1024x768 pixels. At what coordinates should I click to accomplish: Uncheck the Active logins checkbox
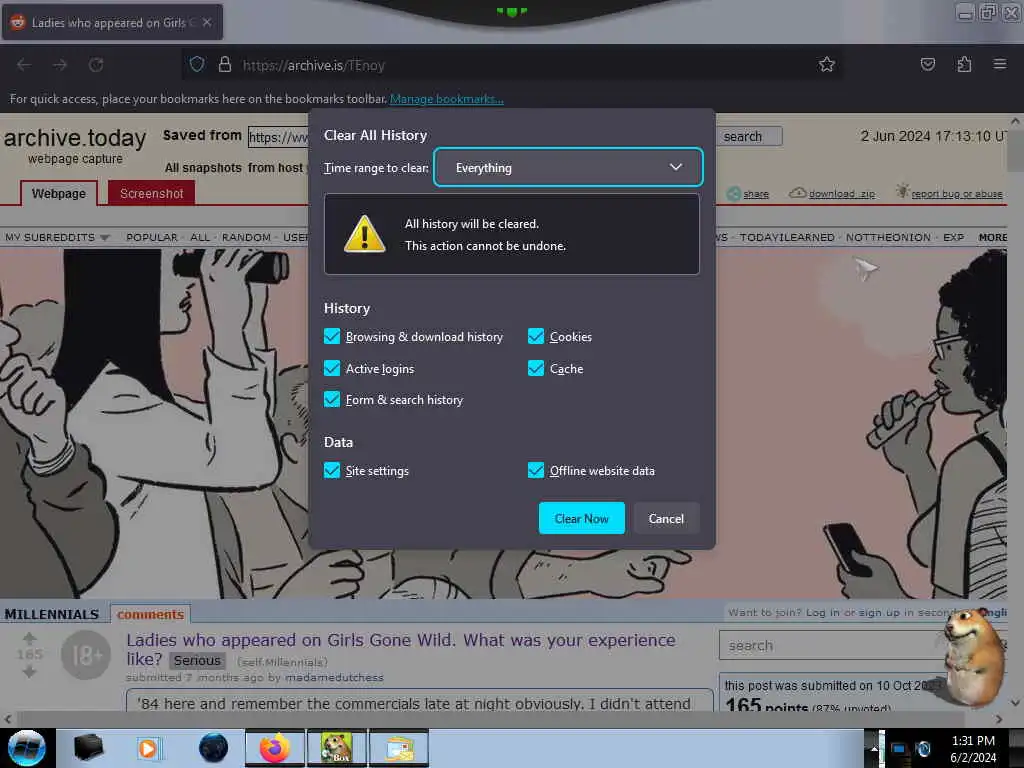[x=332, y=368]
